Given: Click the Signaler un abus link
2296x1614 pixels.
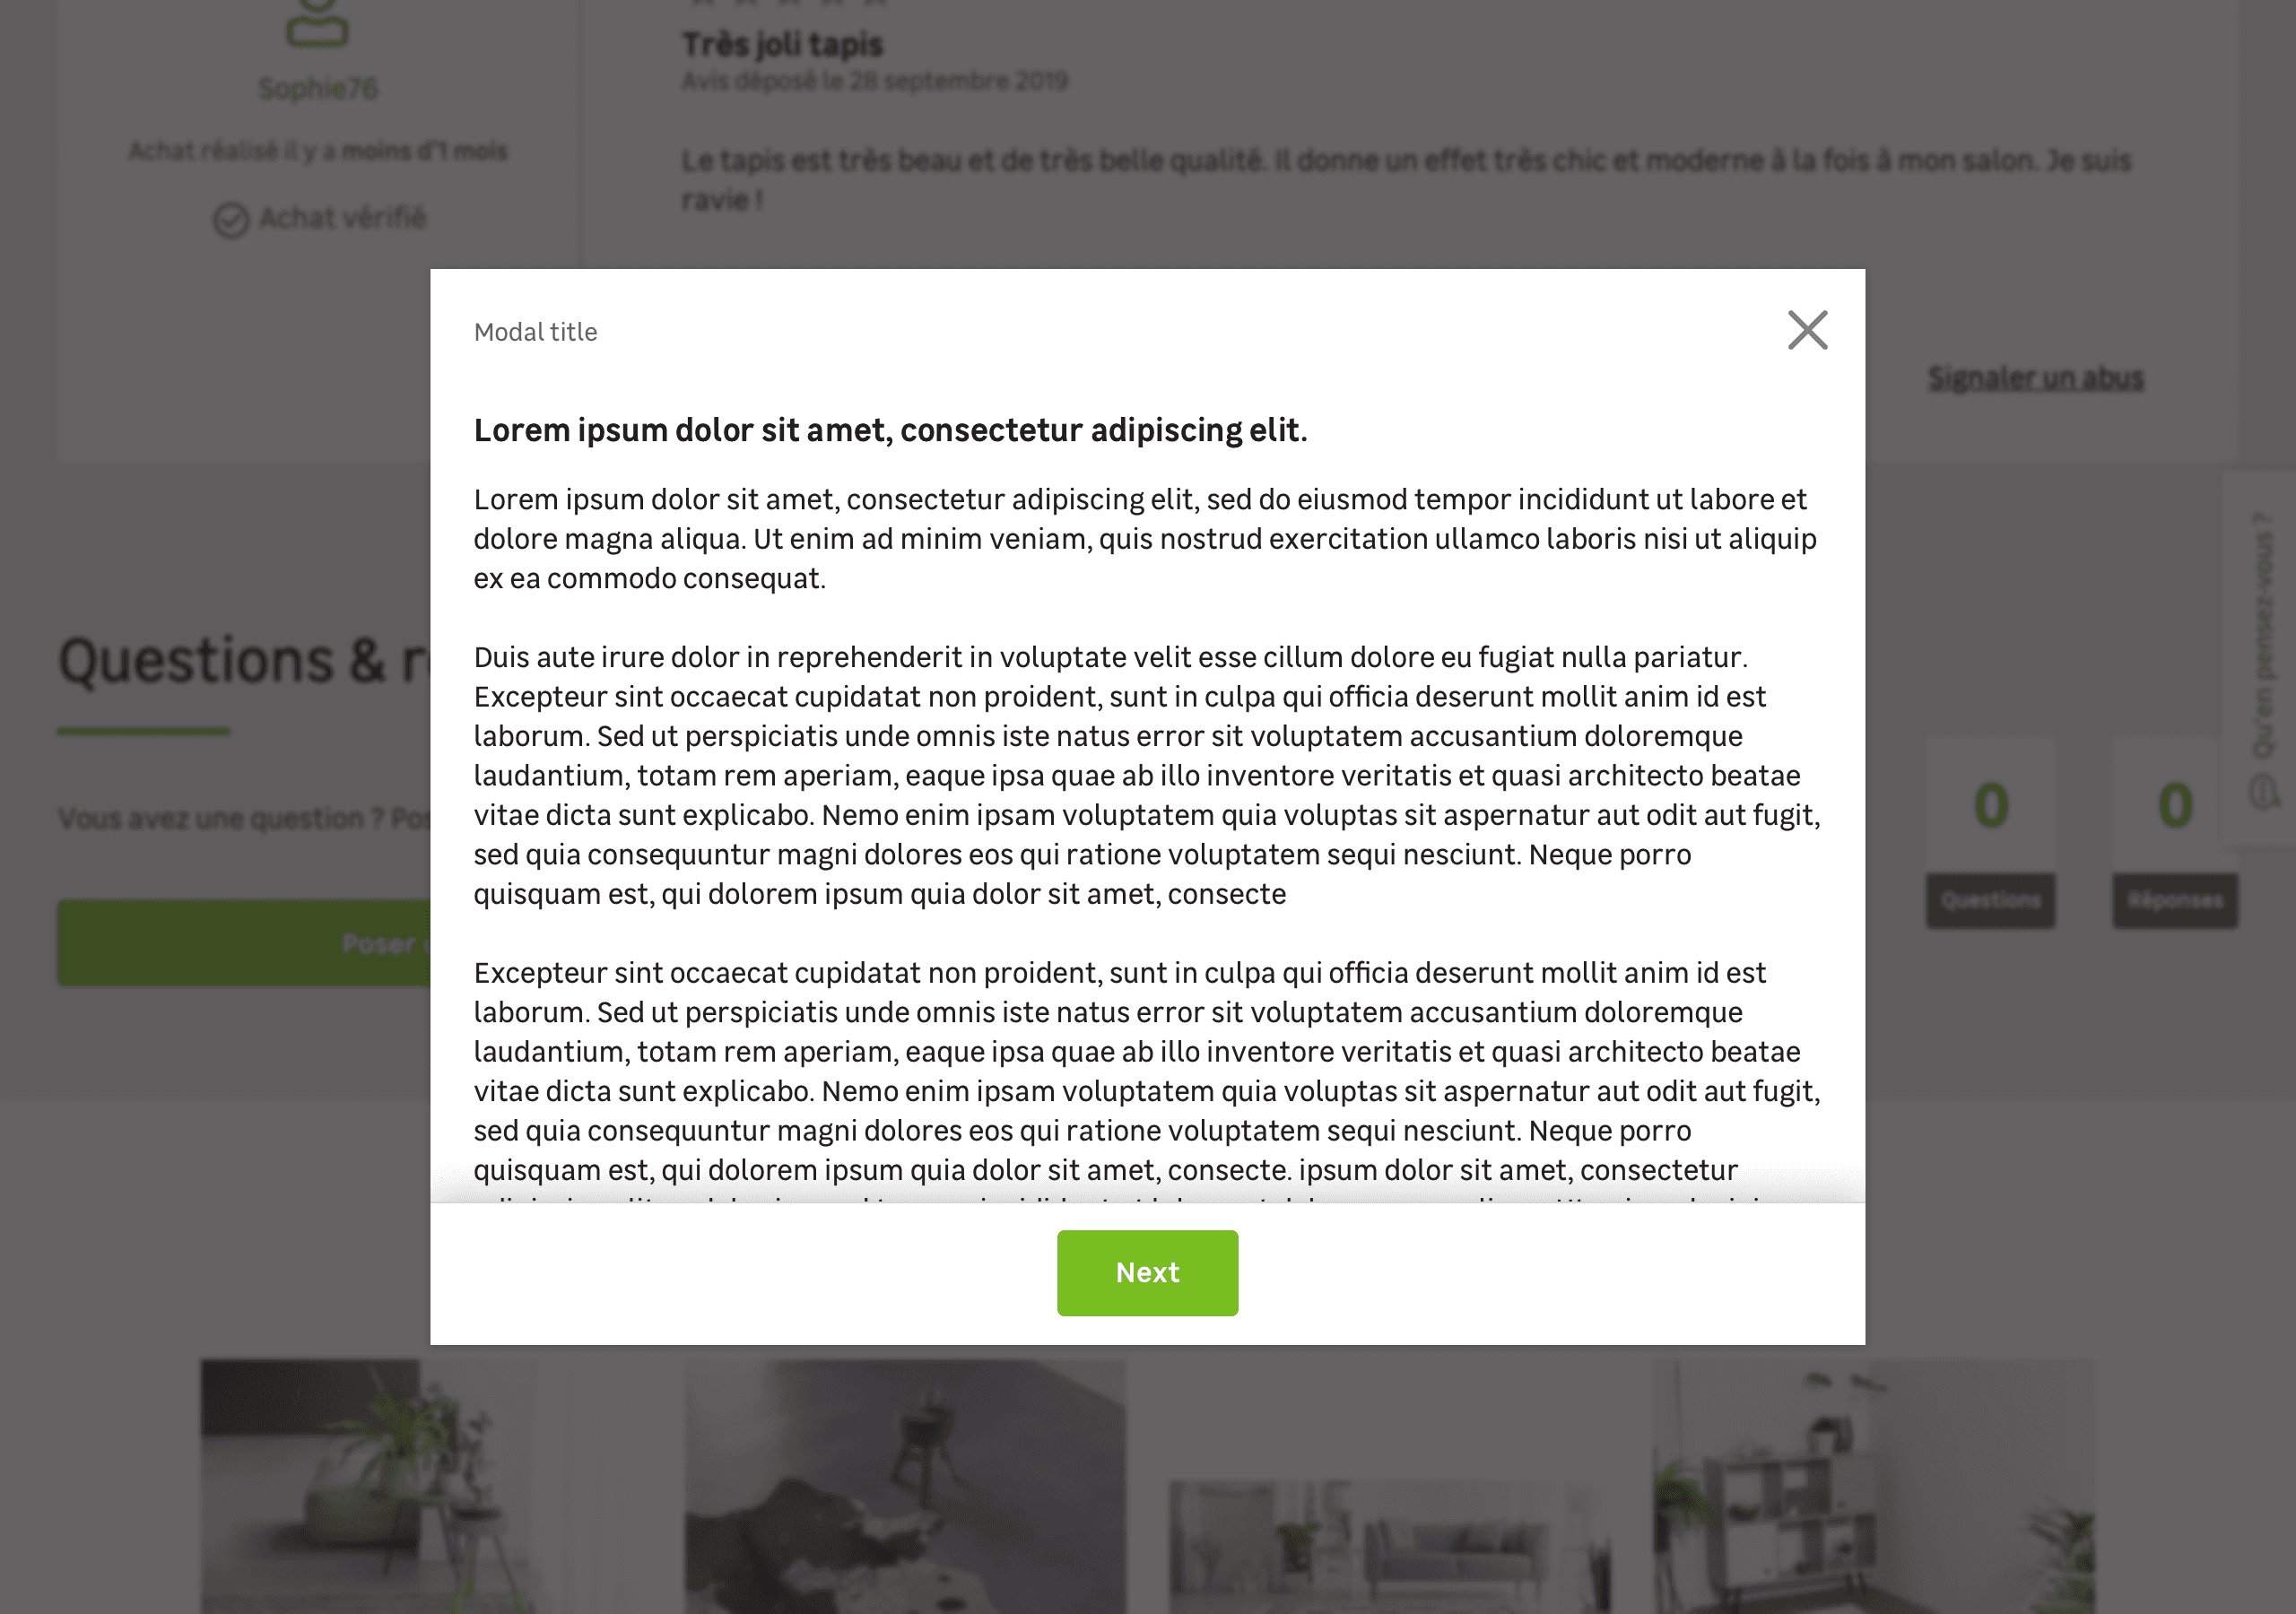Looking at the screenshot, I should pos(2035,378).
